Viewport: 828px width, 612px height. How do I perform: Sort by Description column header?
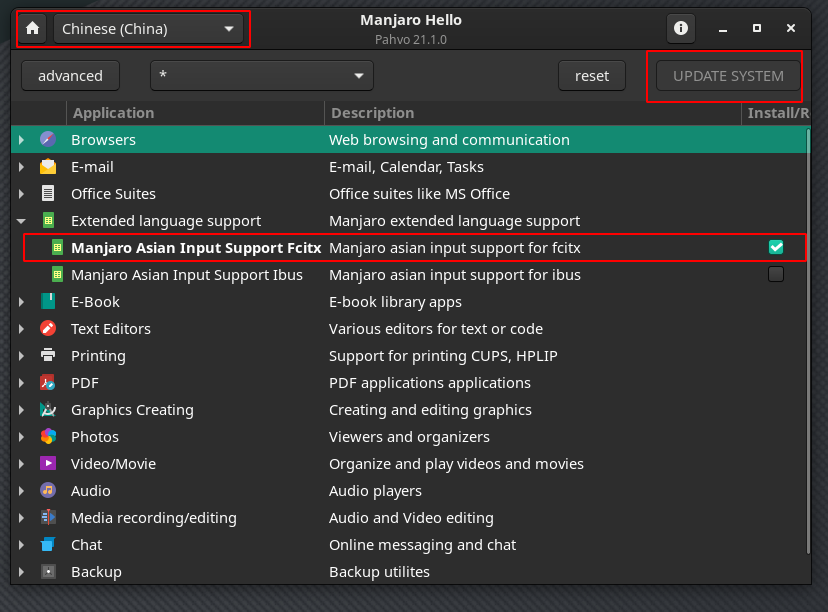(532, 112)
